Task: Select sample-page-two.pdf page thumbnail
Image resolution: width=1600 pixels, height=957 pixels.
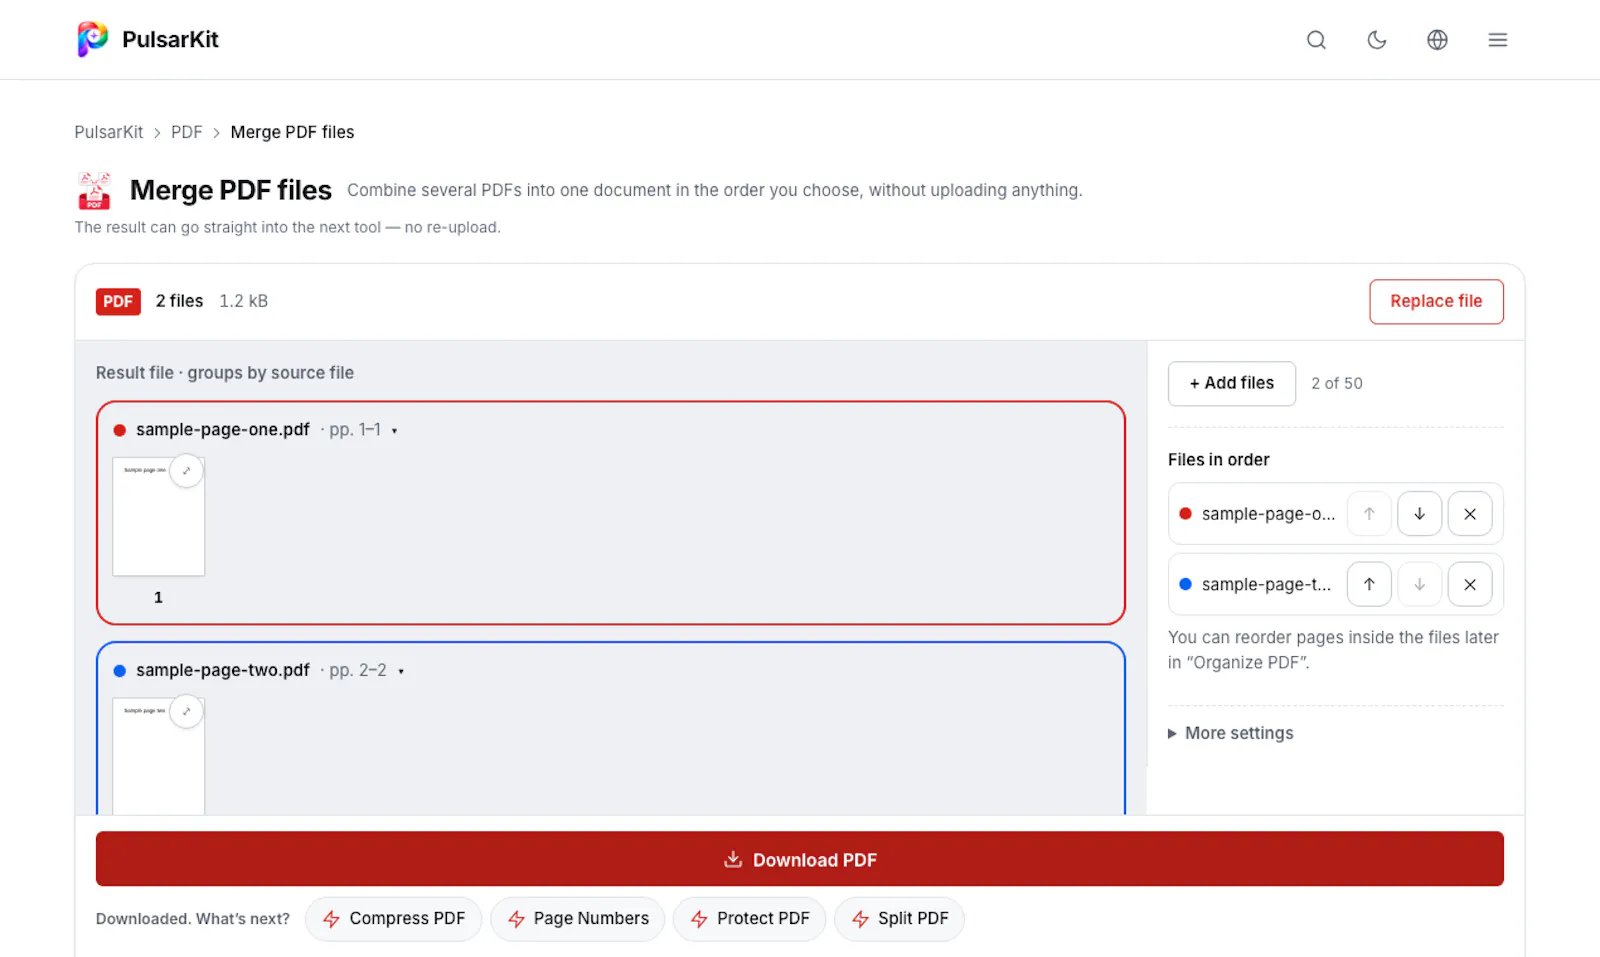Action: point(158,755)
